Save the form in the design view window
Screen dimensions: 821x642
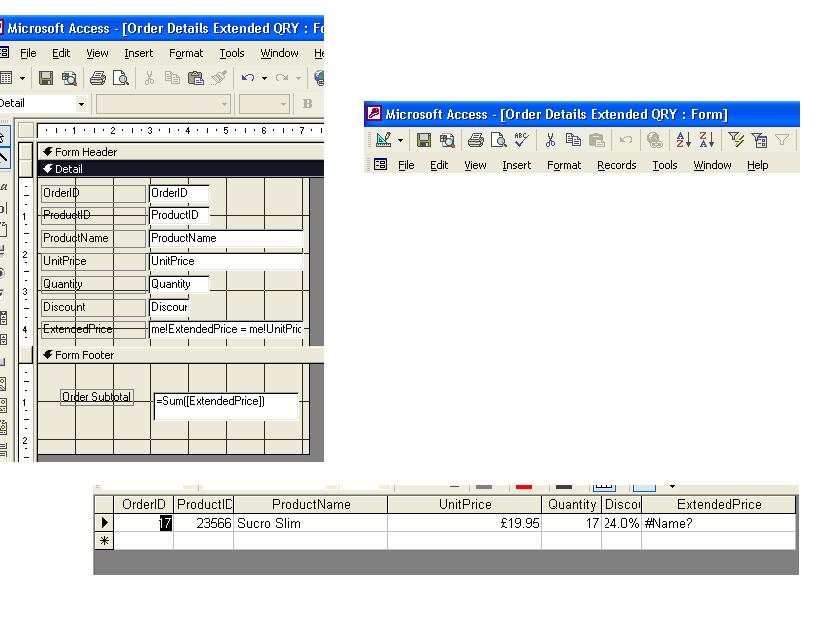(46, 79)
